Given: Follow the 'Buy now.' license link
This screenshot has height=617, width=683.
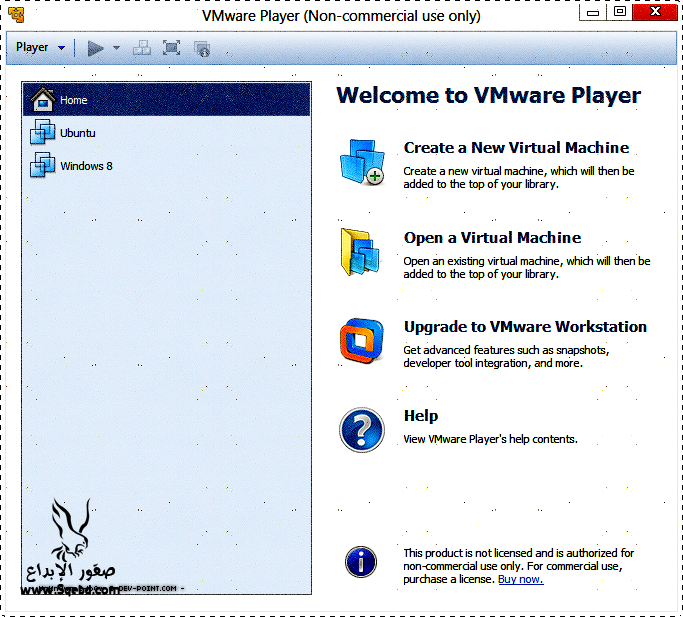Looking at the screenshot, I should [520, 580].
